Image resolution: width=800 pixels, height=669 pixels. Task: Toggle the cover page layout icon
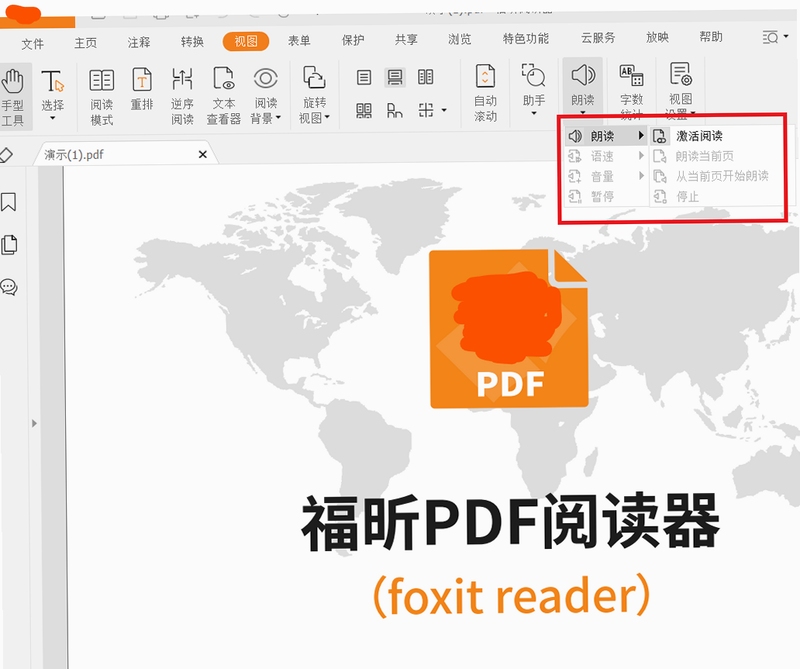[x=394, y=110]
